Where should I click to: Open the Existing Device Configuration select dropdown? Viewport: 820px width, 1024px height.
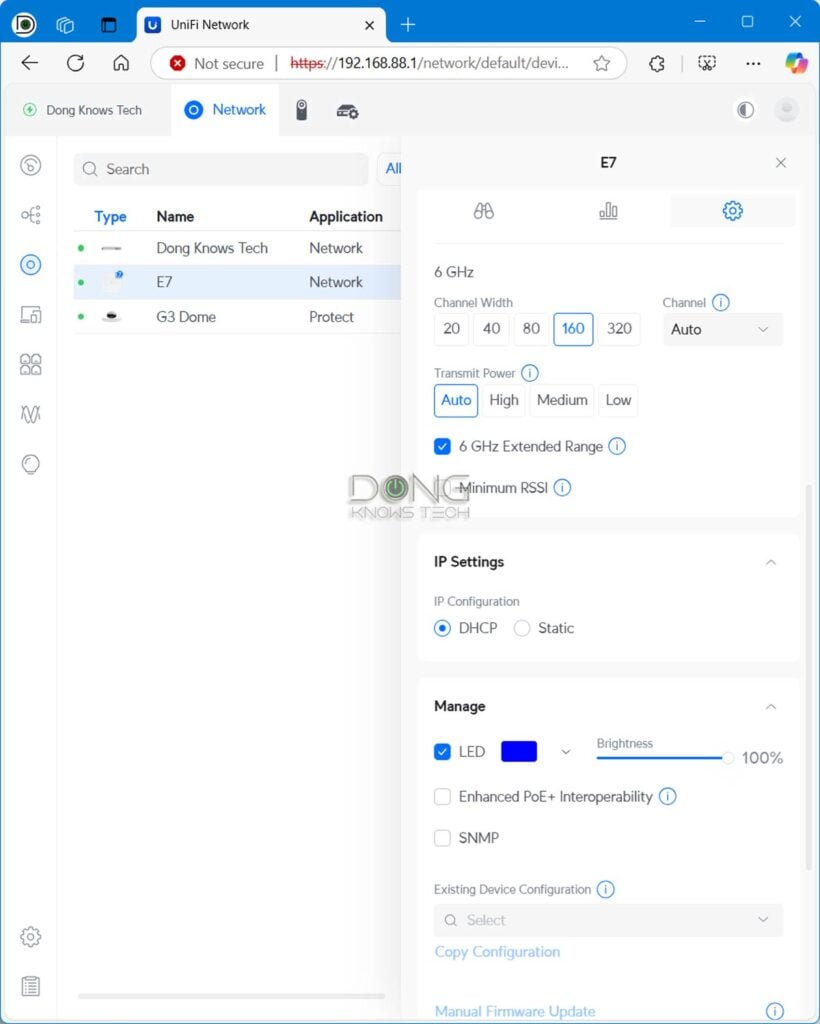pyautogui.click(x=608, y=920)
